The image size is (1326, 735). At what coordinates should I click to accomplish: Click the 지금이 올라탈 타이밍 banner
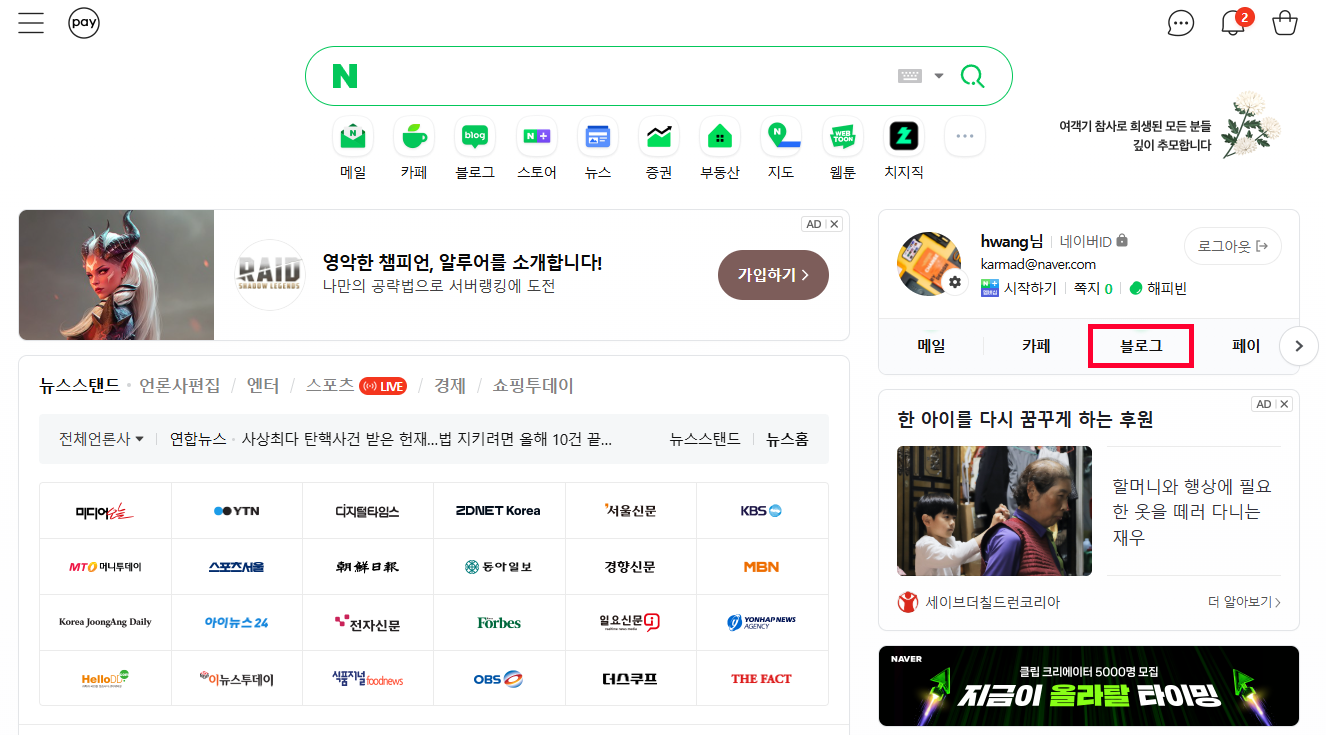click(x=1089, y=686)
